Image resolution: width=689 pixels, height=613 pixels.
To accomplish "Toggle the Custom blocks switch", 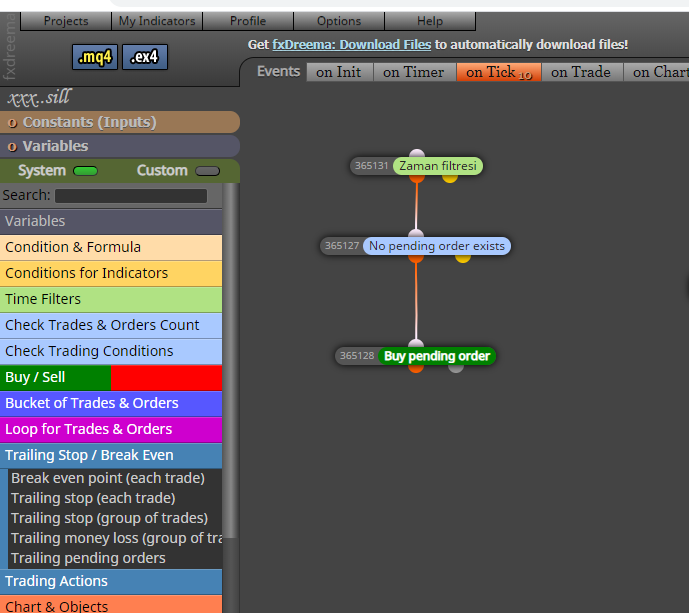I will point(207,171).
